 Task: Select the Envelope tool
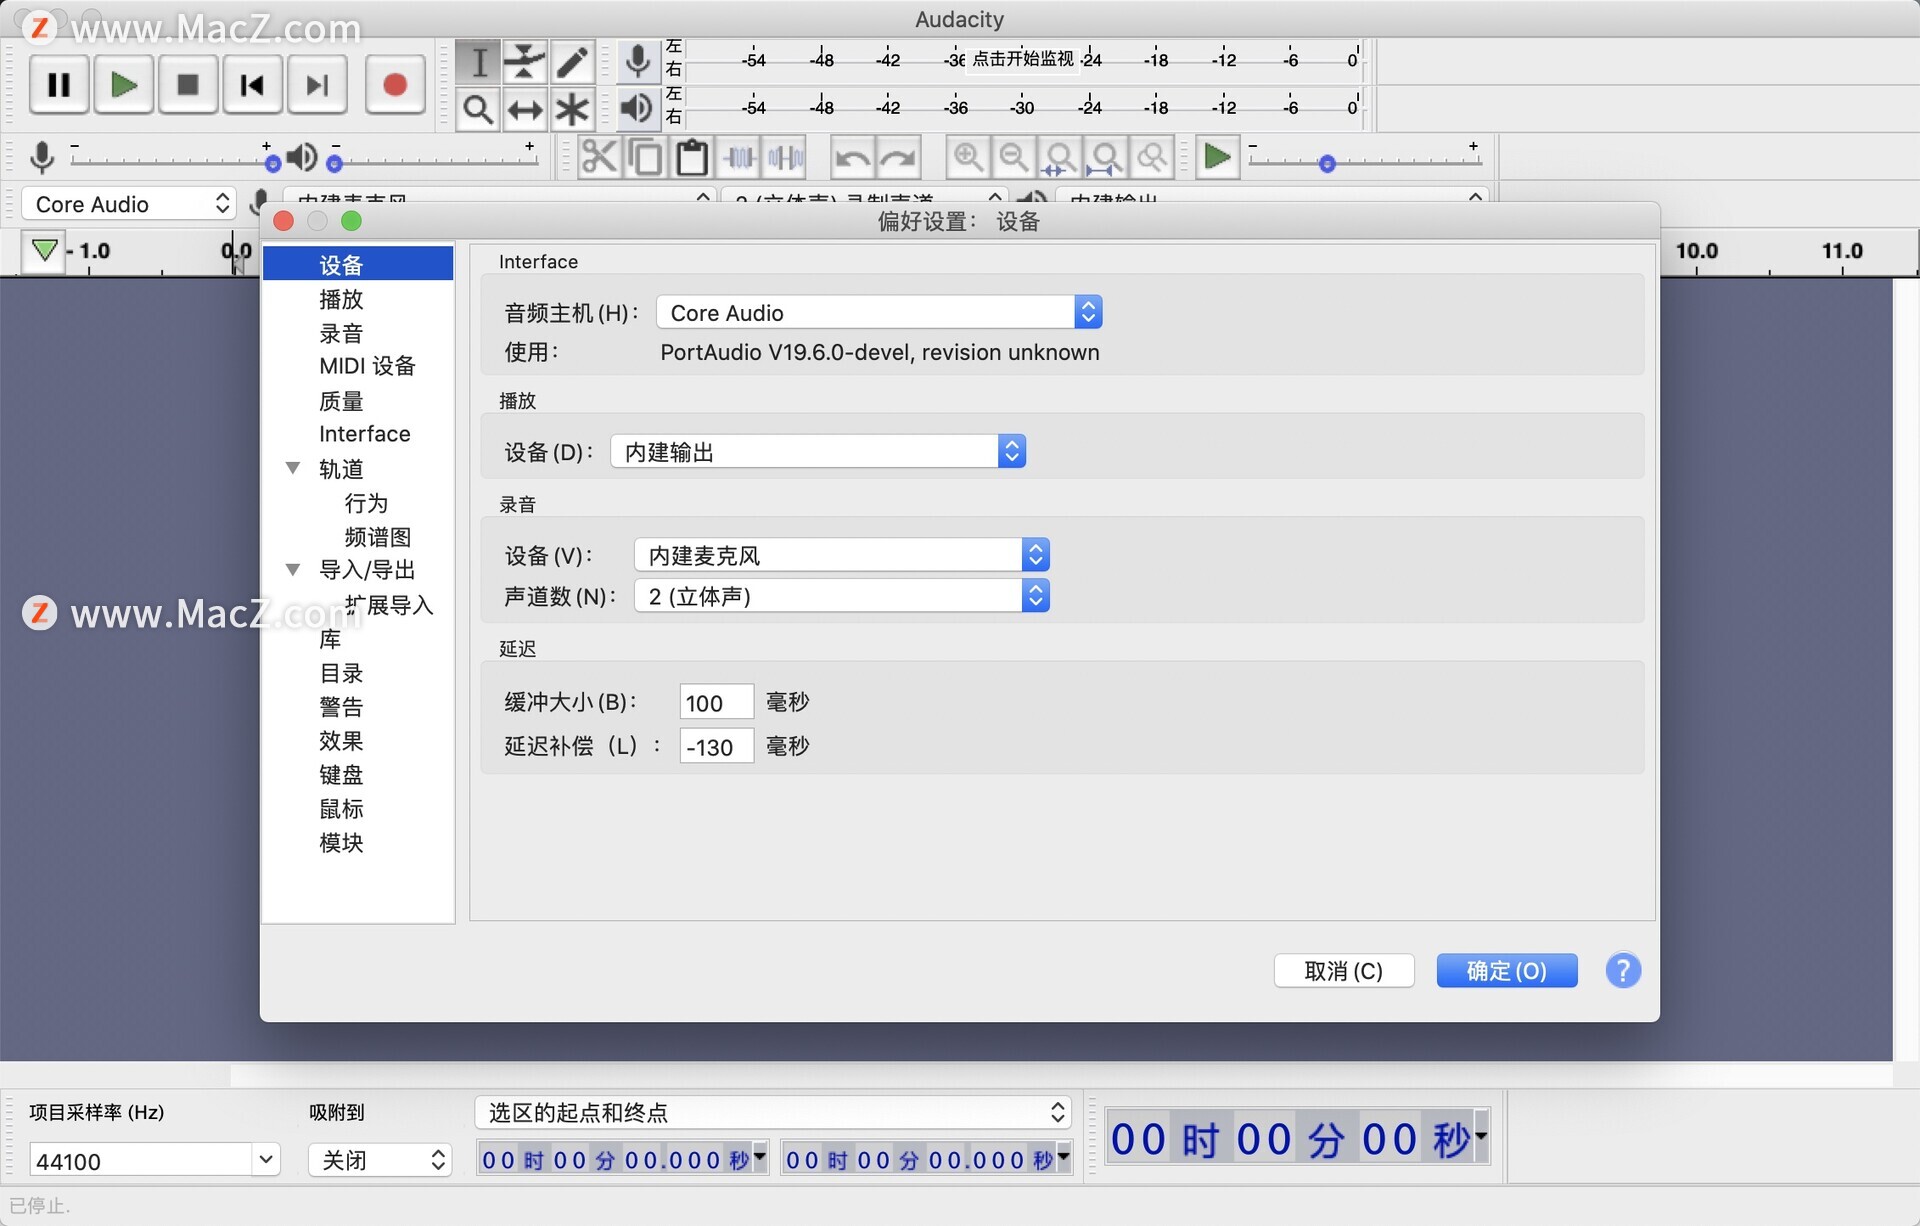(525, 62)
